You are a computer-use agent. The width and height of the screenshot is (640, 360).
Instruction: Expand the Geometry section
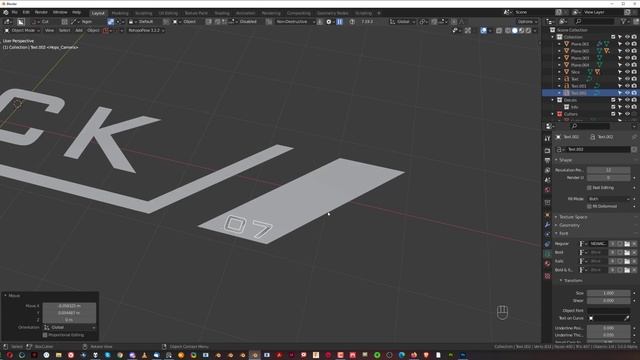click(569, 225)
